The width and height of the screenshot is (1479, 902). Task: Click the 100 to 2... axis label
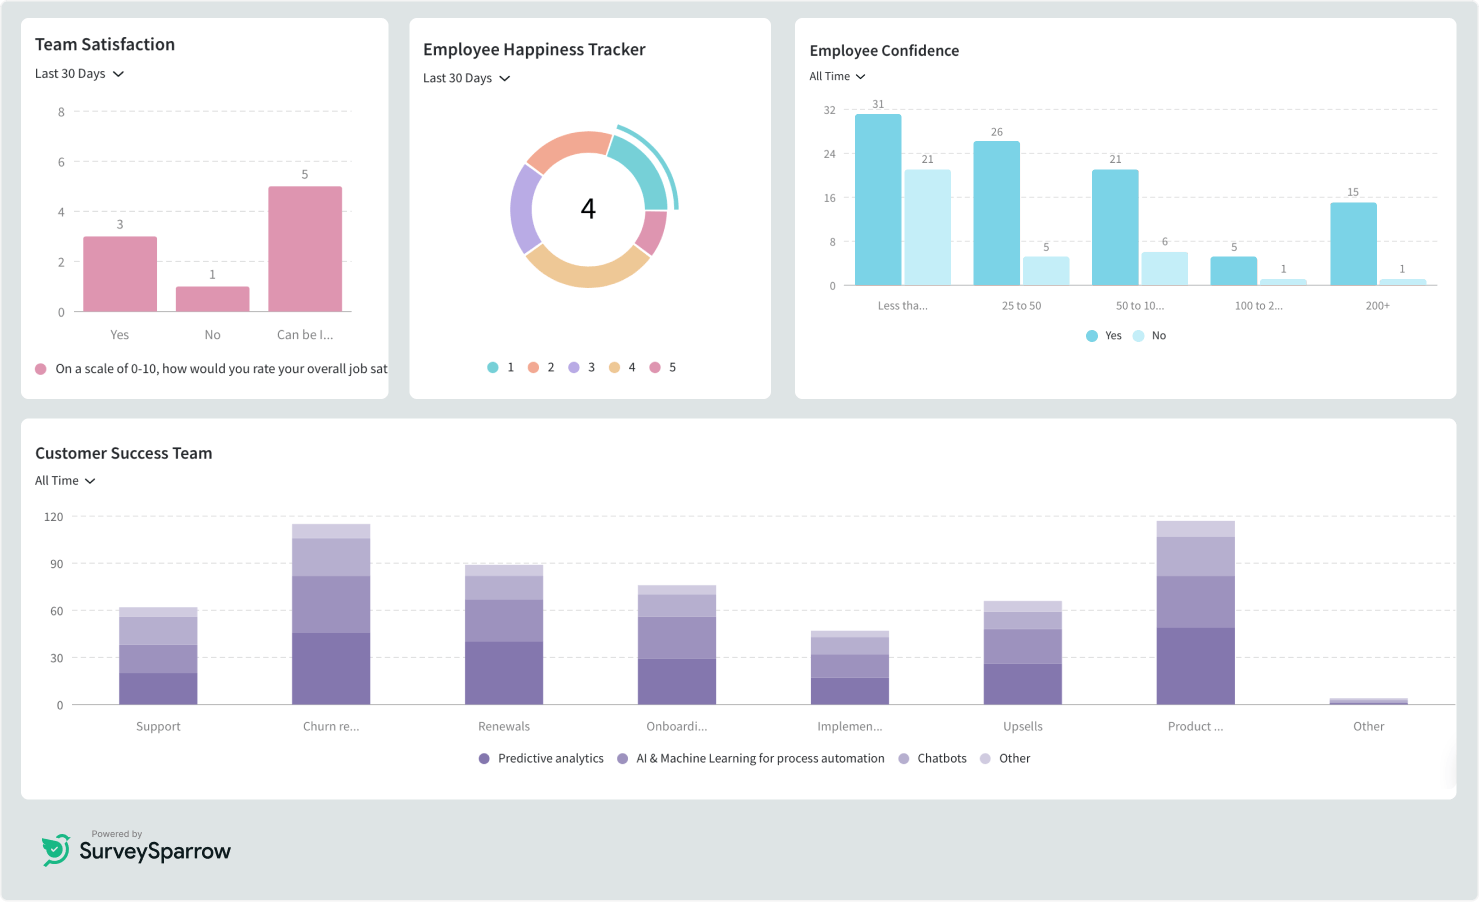coord(1259,306)
